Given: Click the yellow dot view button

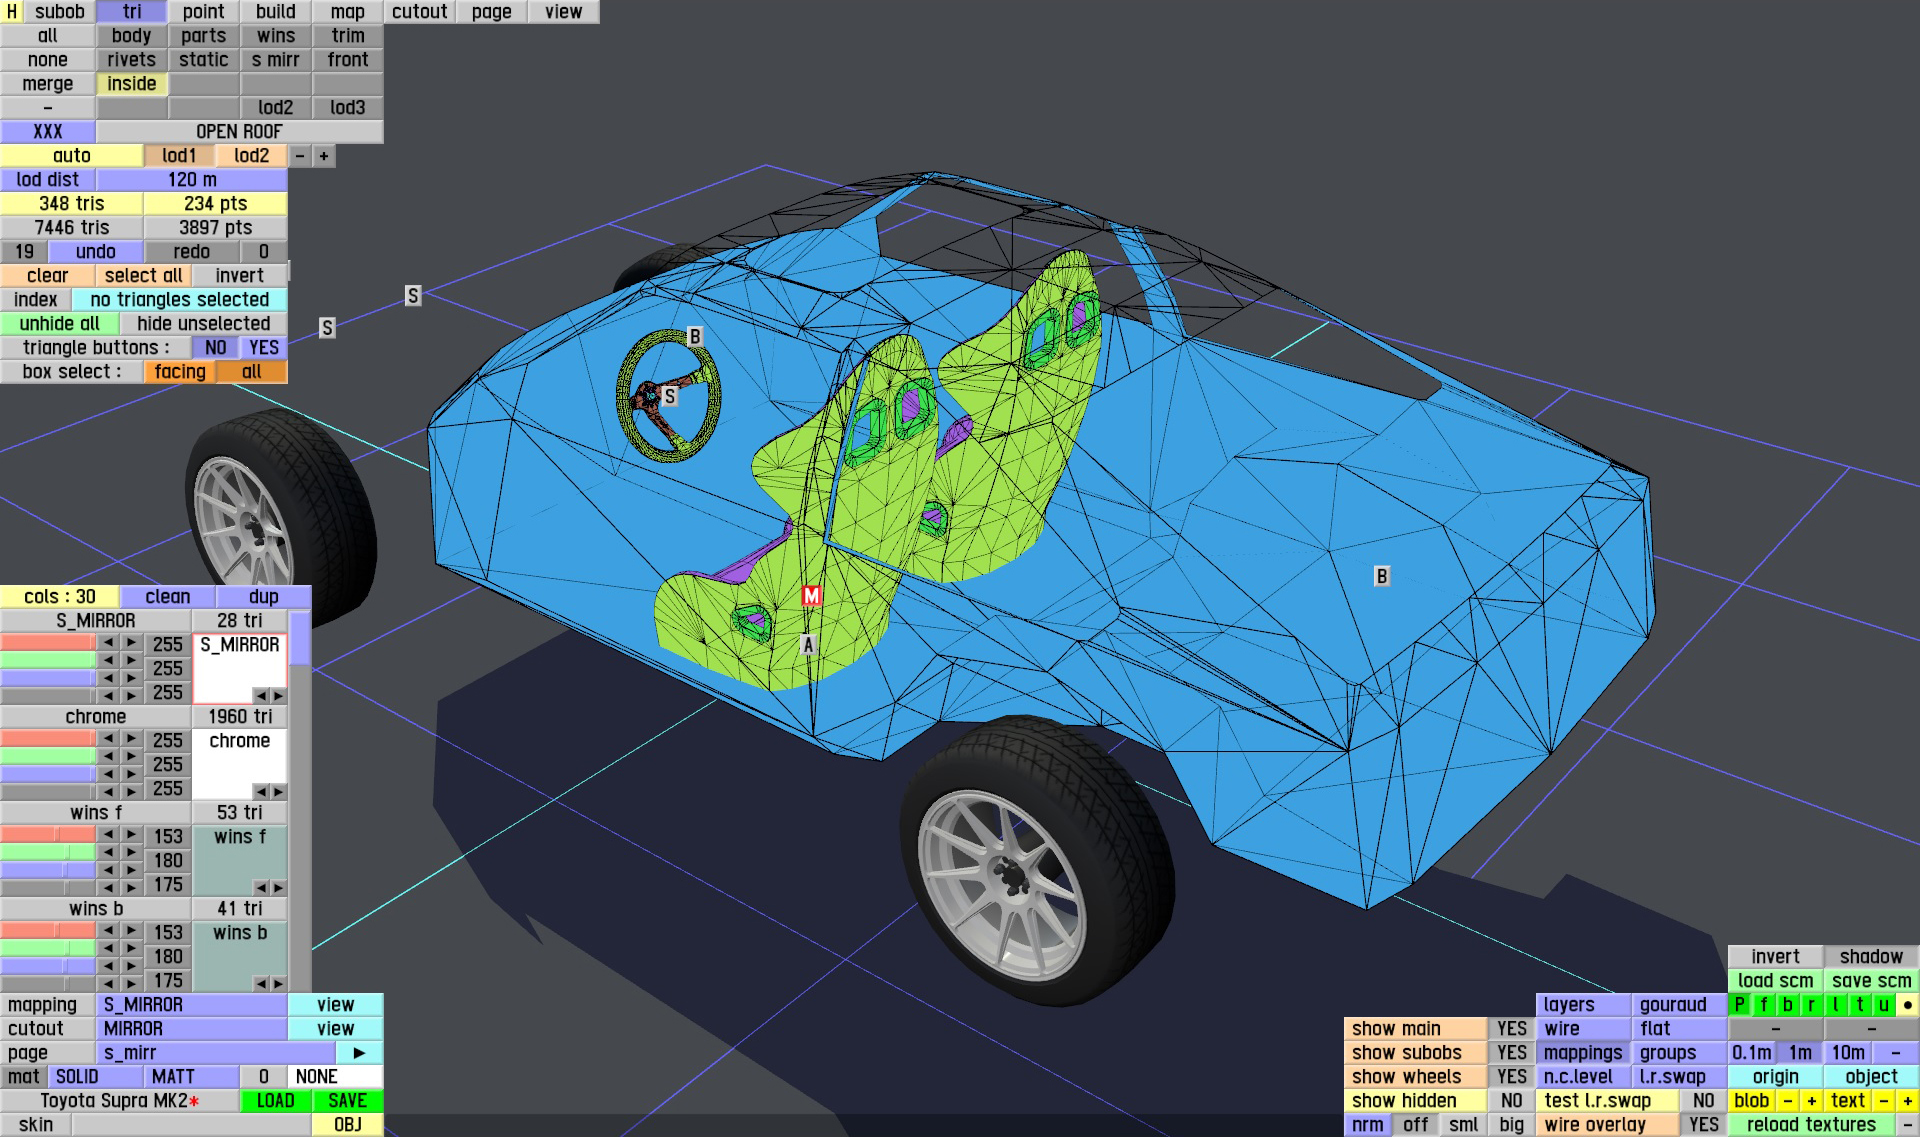Looking at the screenshot, I should pyautogui.click(x=1907, y=1005).
